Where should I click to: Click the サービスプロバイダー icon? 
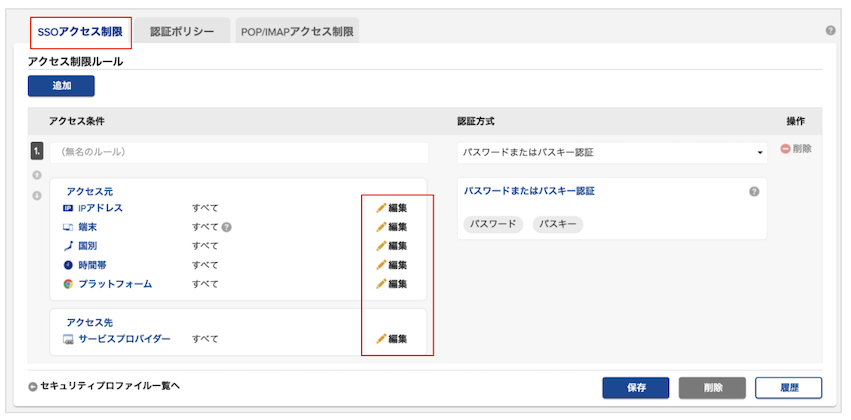pos(68,340)
